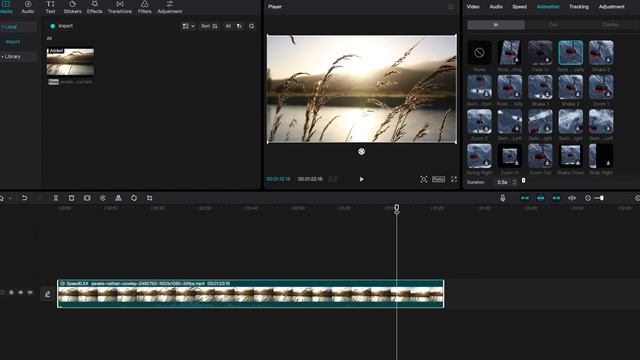
Task: Split the clip at the playhead
Action: (56, 198)
